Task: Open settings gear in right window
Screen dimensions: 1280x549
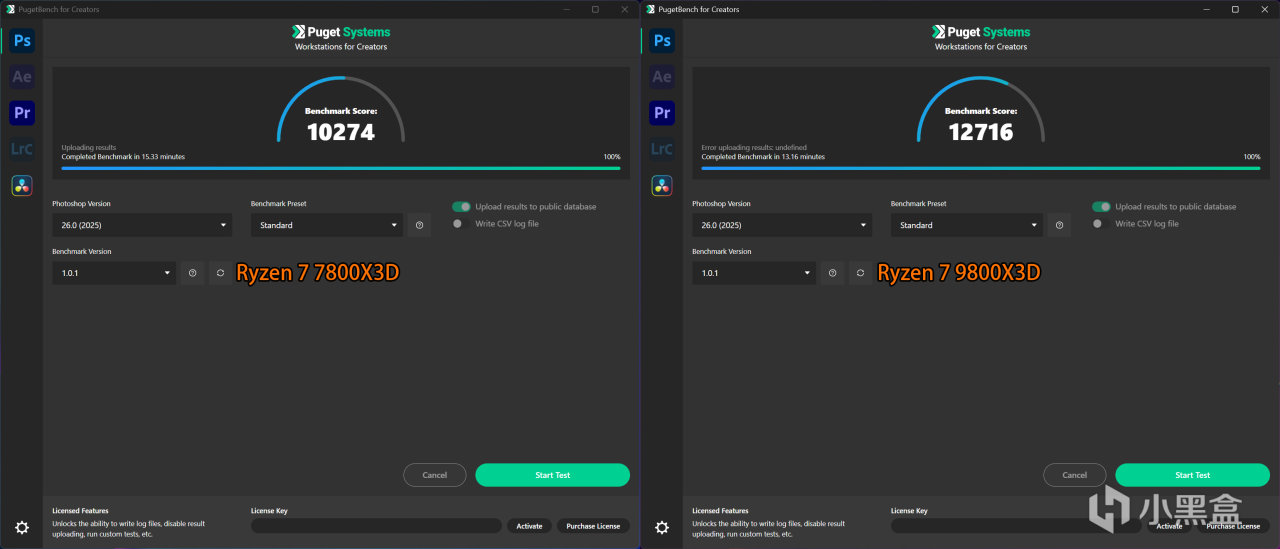Action: coord(662,528)
